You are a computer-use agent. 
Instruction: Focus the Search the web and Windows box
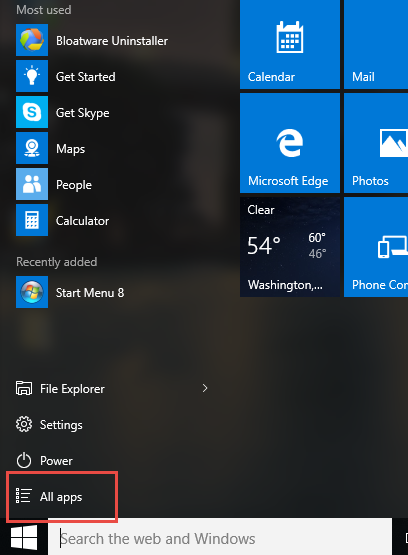click(x=220, y=538)
